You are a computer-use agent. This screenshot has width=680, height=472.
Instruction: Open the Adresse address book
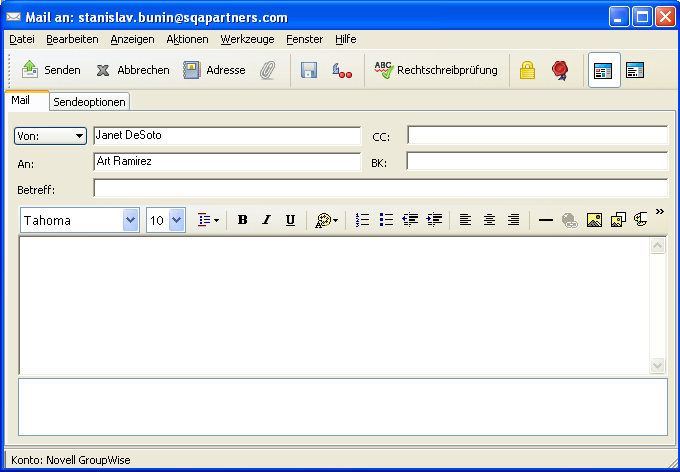point(214,70)
